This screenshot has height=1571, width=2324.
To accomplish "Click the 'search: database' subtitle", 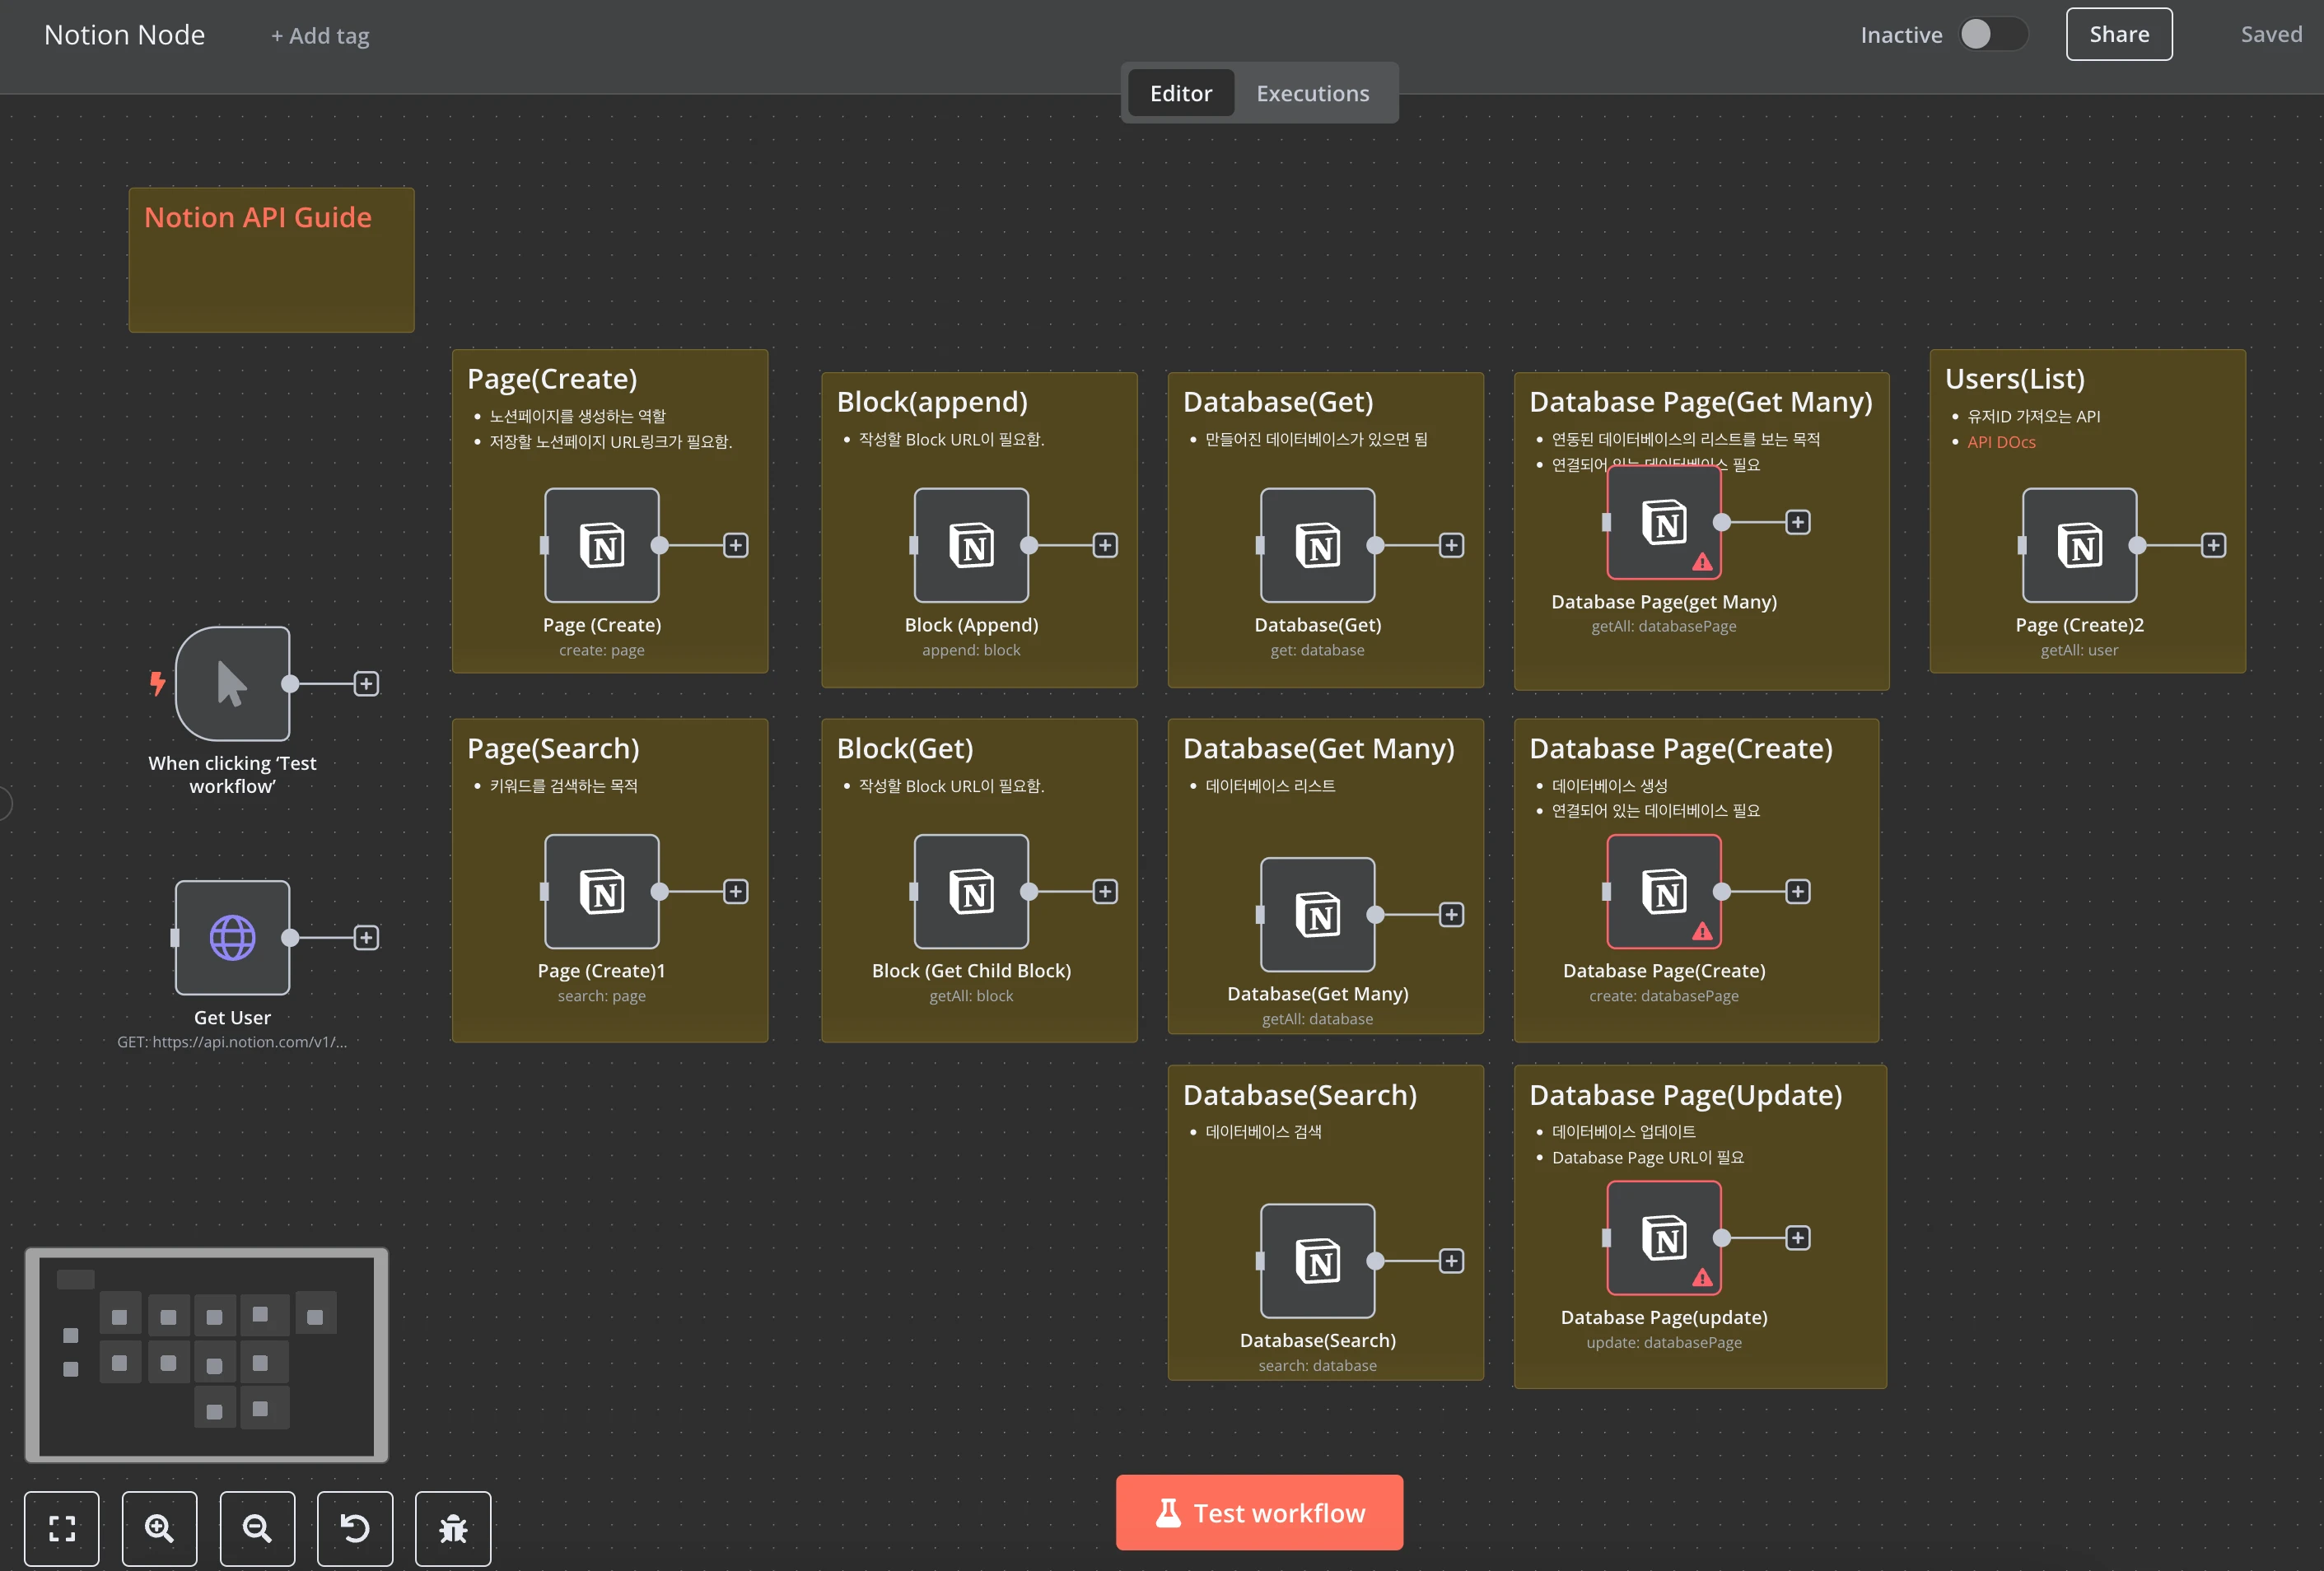I will [x=1317, y=1365].
